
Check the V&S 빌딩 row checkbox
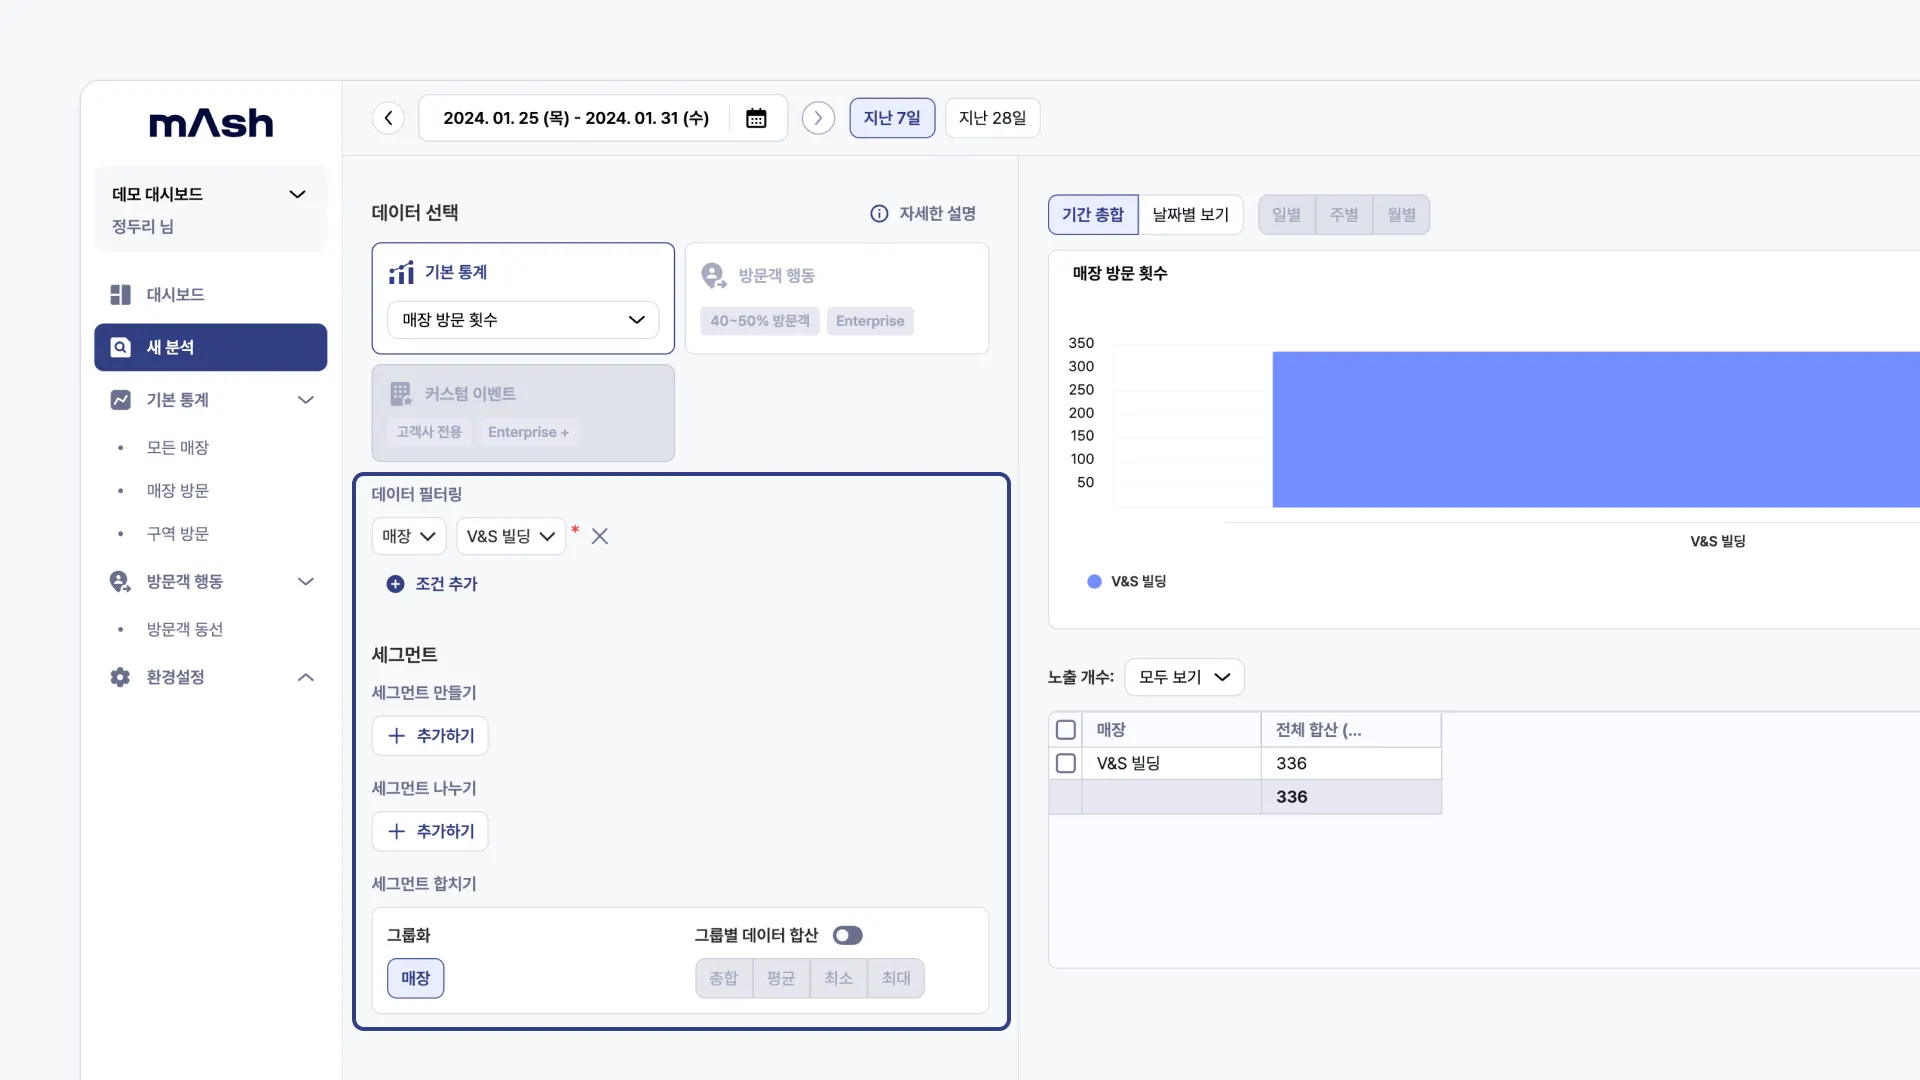tap(1066, 763)
